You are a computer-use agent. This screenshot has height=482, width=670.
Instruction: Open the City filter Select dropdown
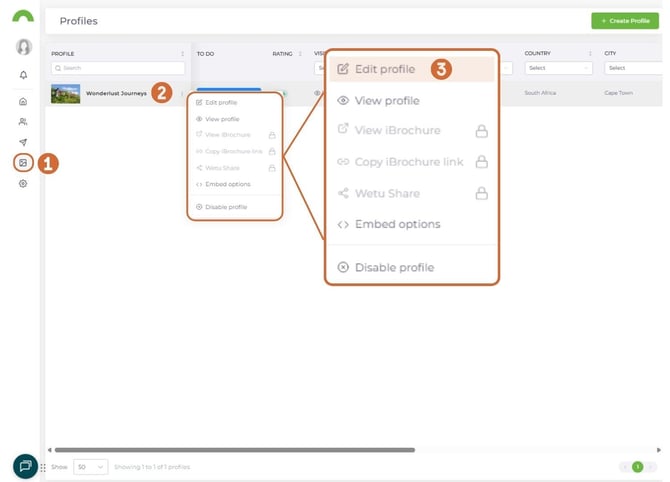(630, 68)
